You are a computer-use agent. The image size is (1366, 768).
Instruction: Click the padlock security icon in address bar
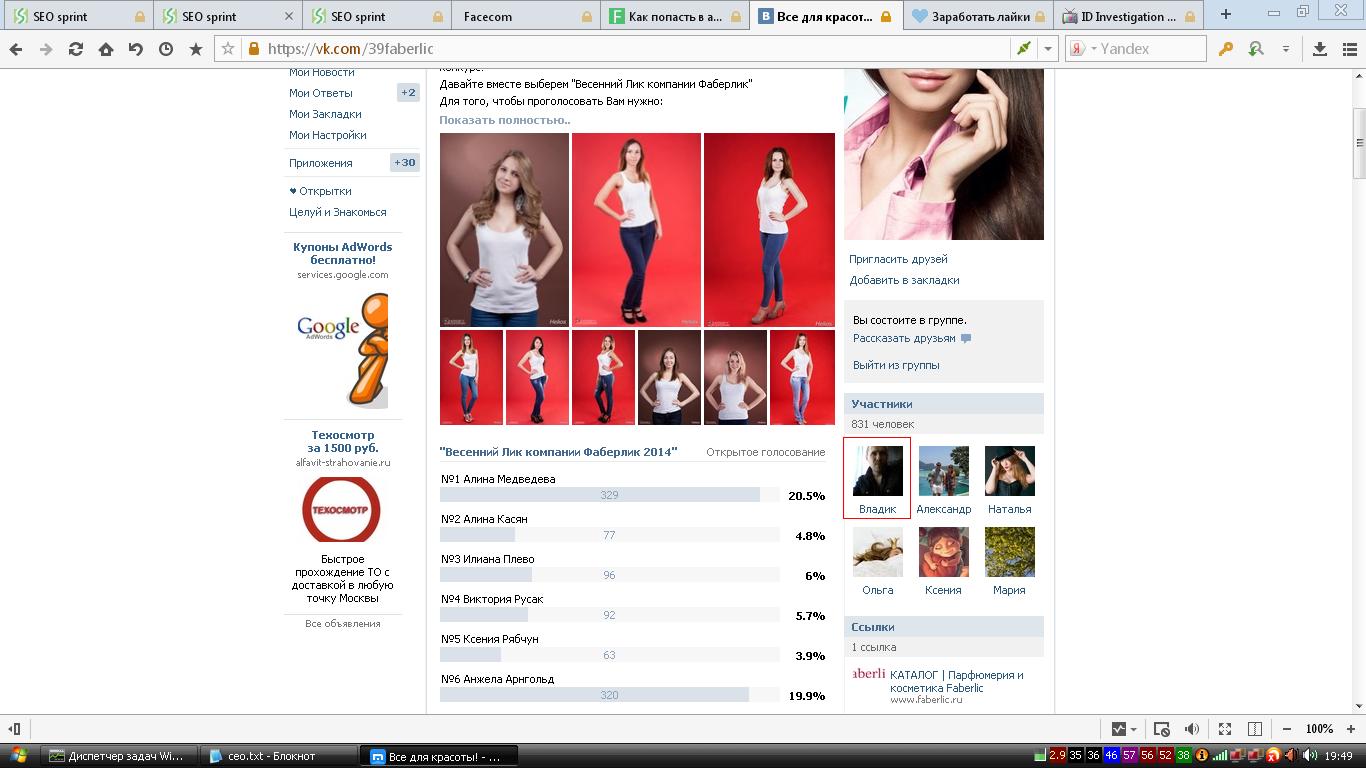[253, 49]
